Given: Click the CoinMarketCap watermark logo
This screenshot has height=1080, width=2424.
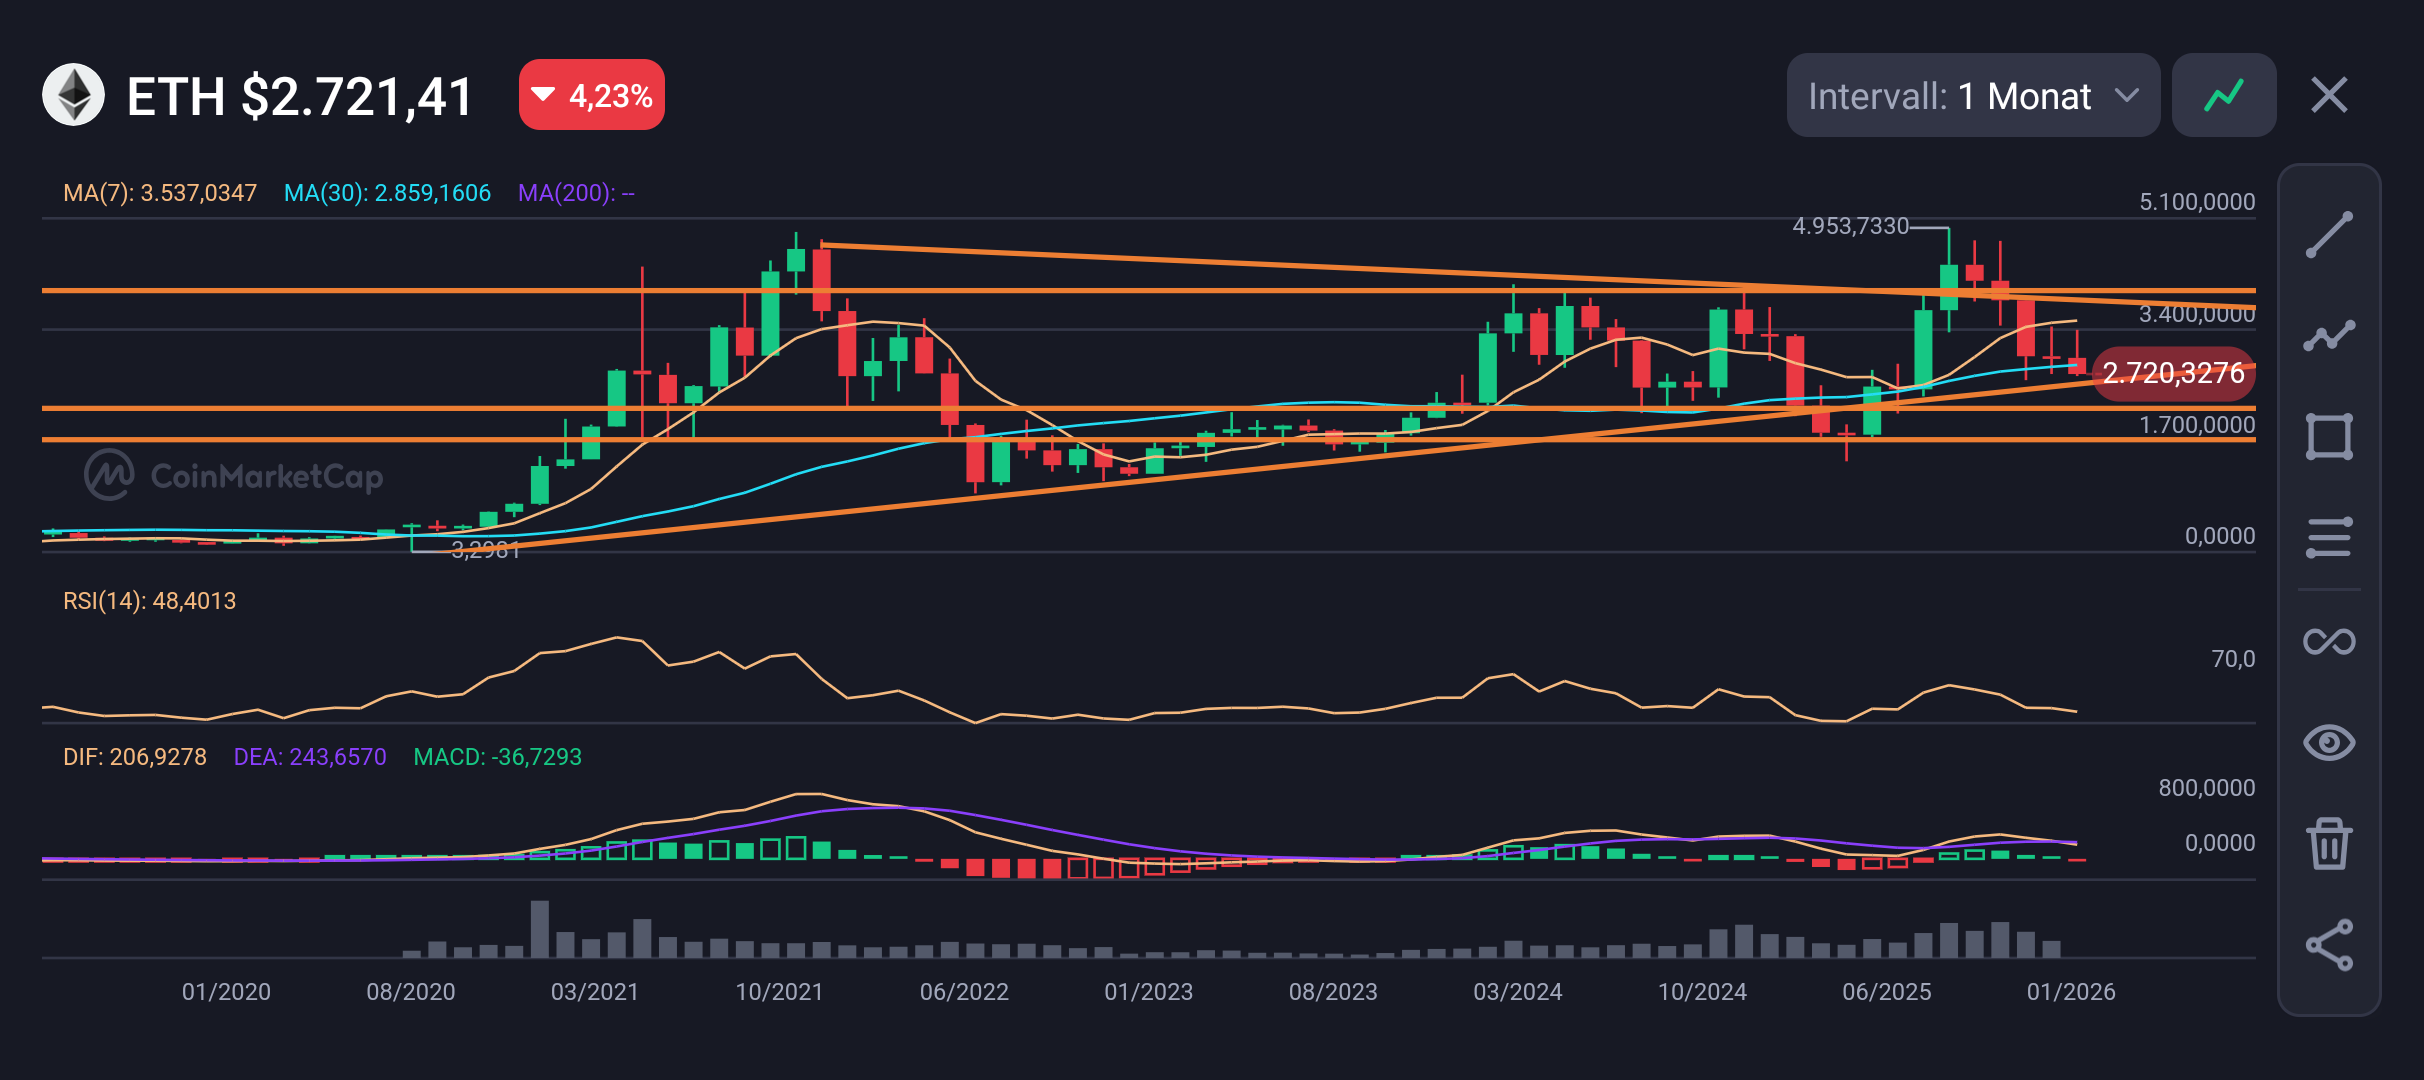Looking at the screenshot, I should 109,476.
